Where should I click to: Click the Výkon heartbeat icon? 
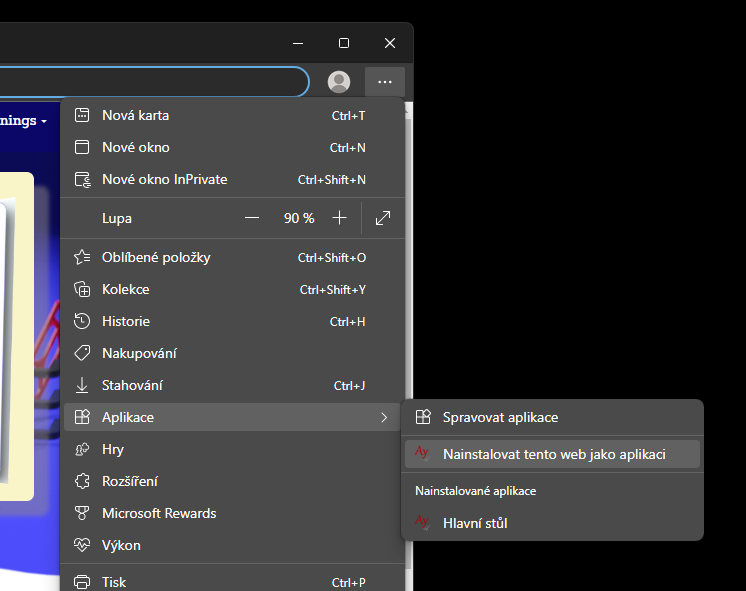(82, 545)
